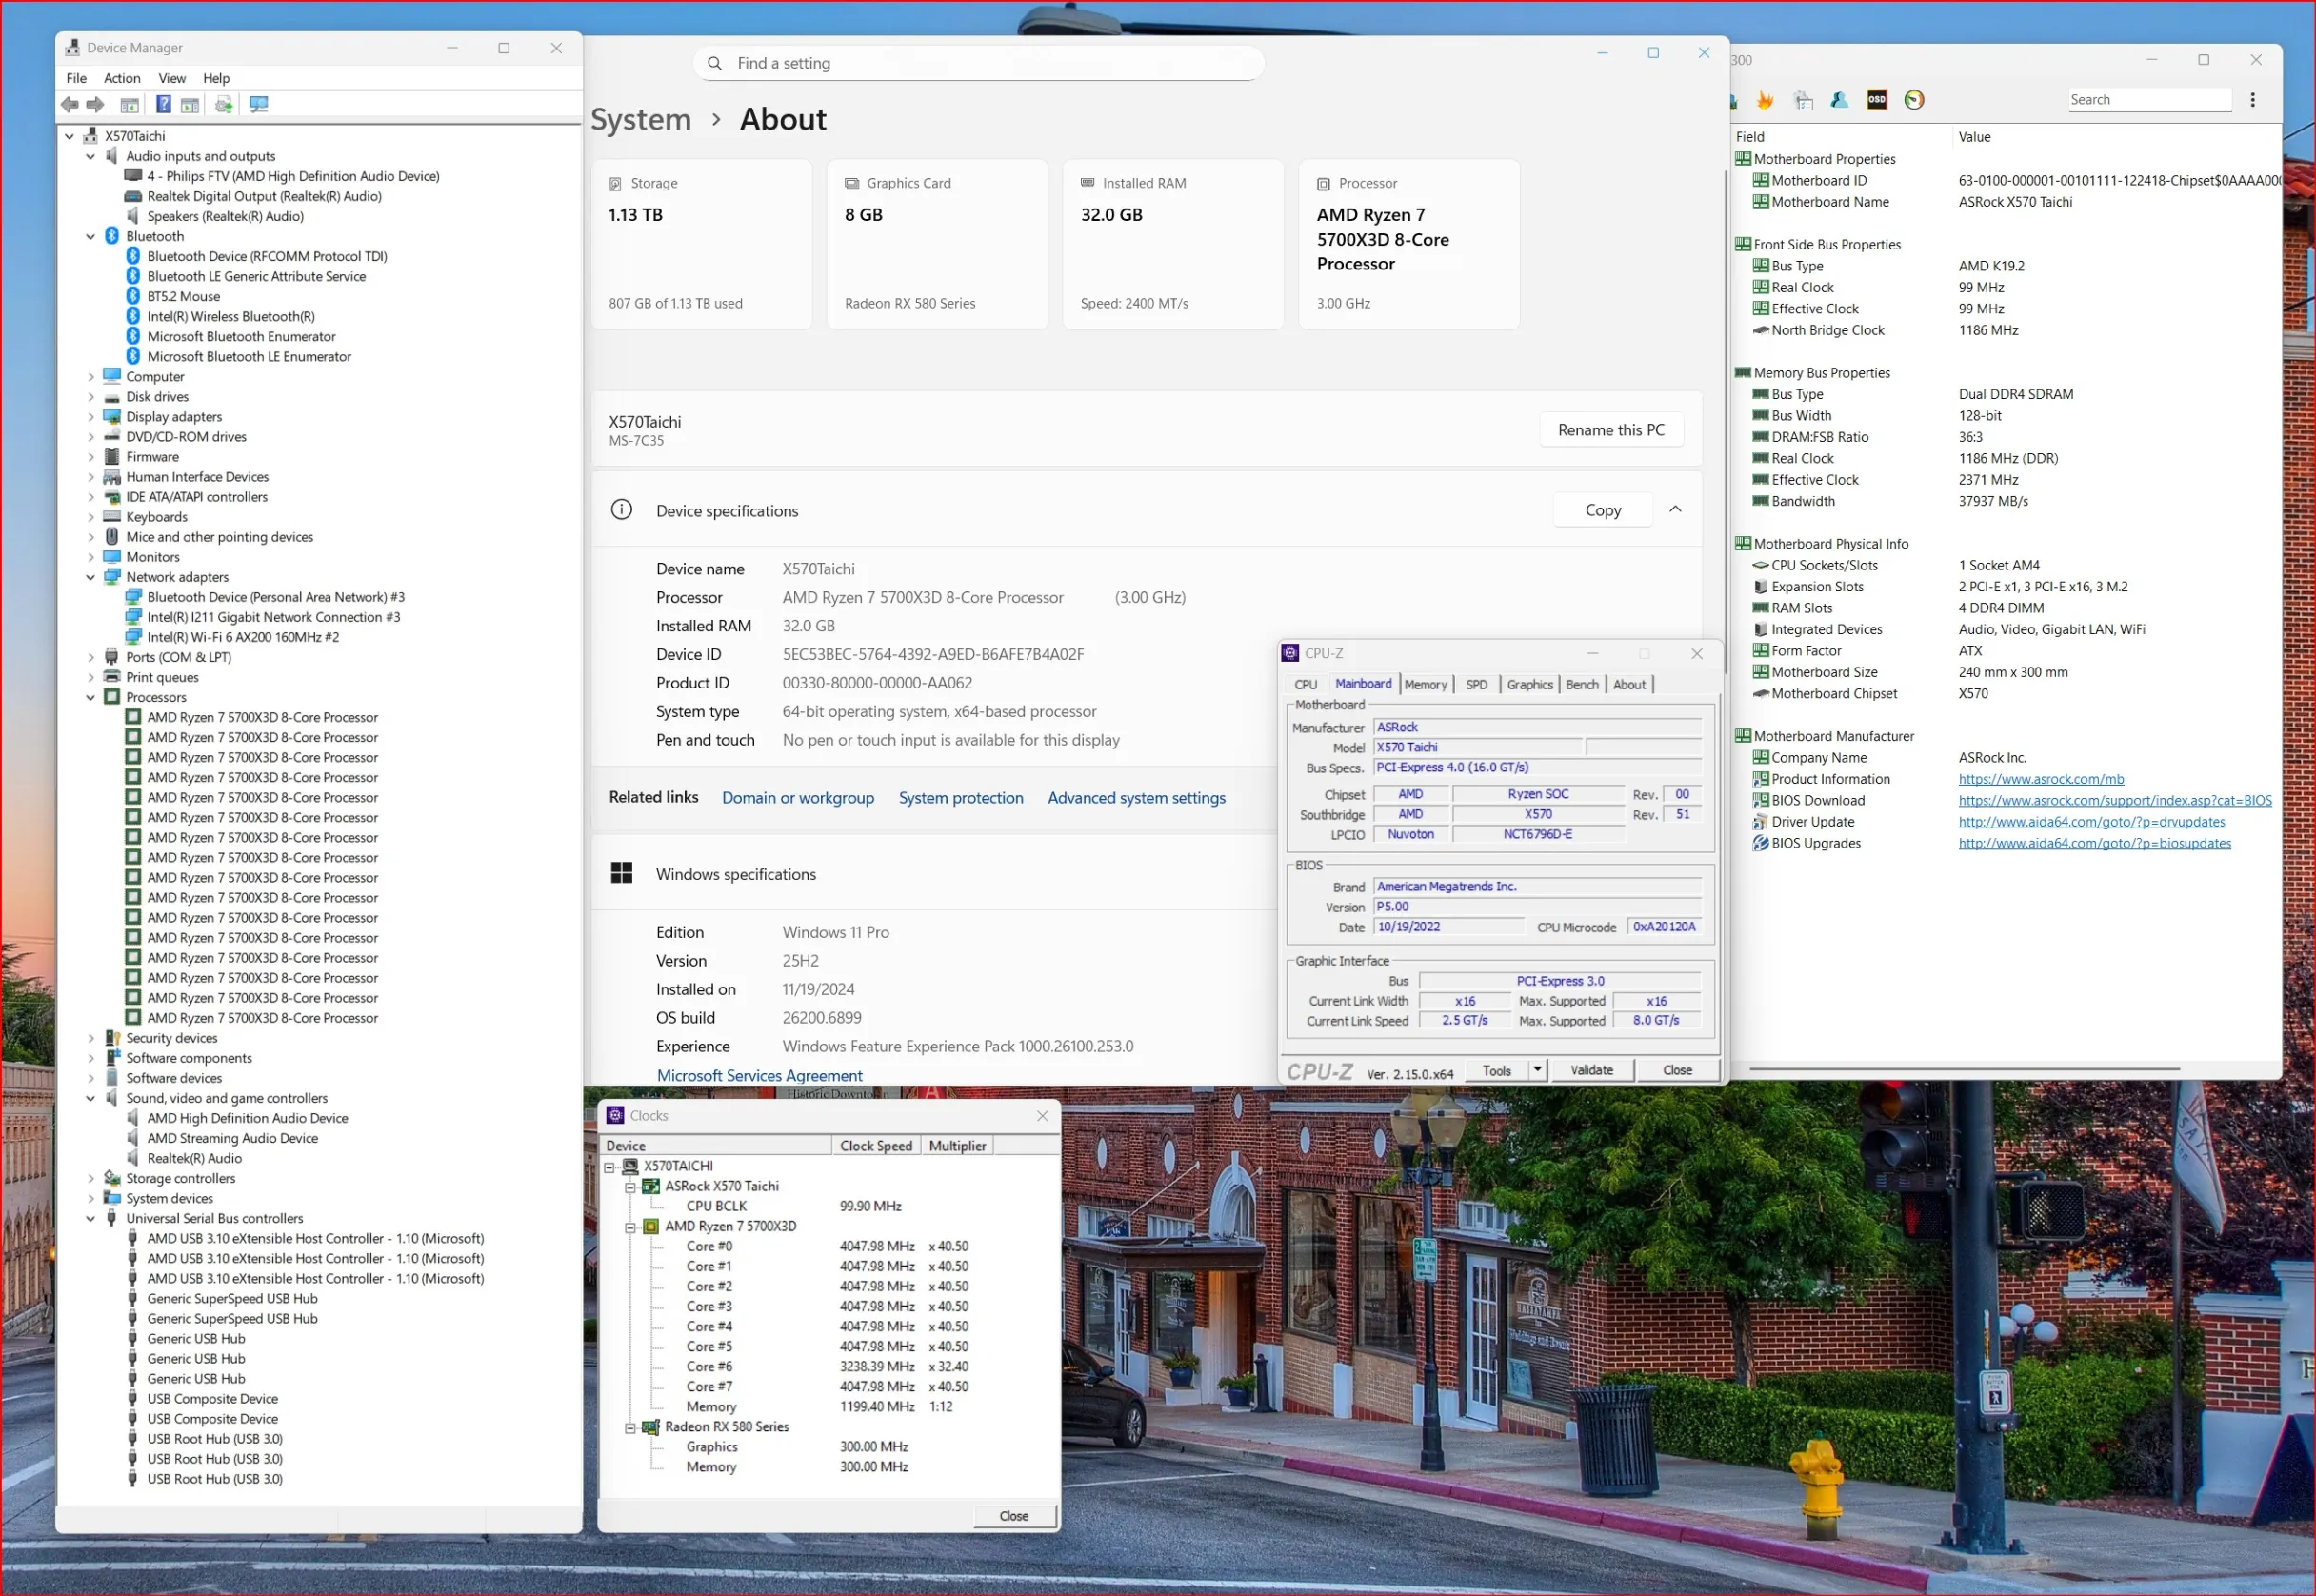
Task: Click the AIDA64 preferences checklist icon
Action: click(x=1803, y=99)
